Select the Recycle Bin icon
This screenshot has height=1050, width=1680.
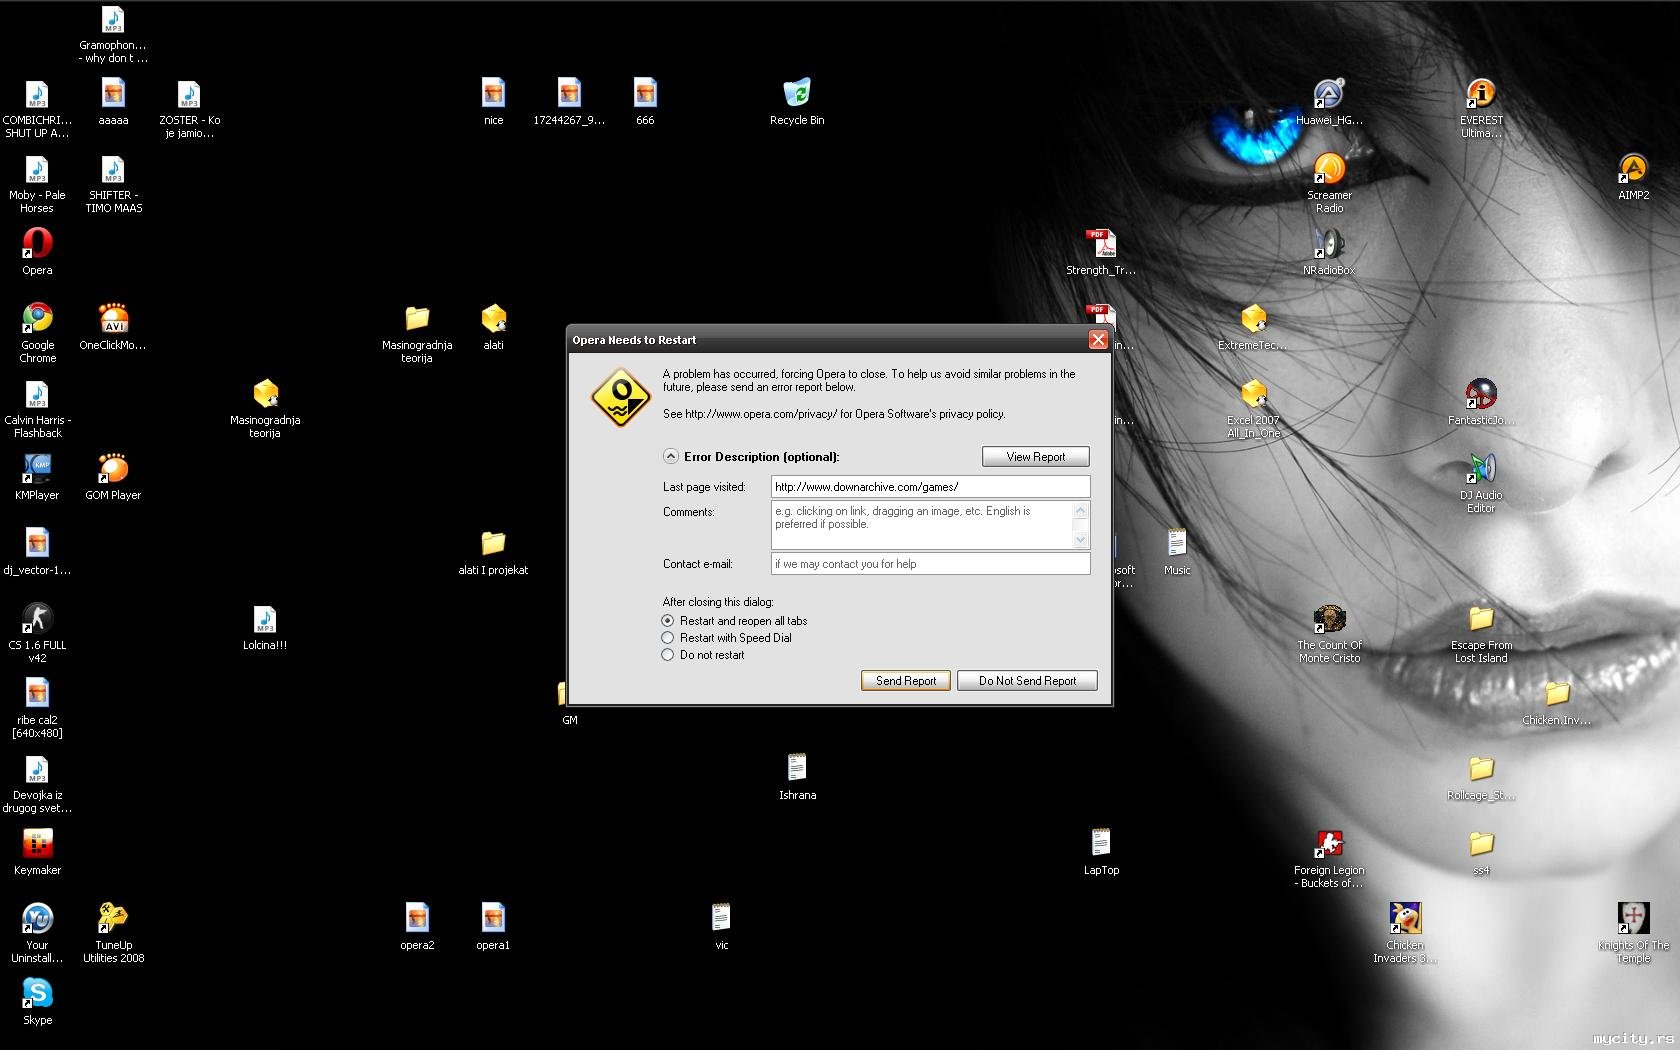coord(797,94)
